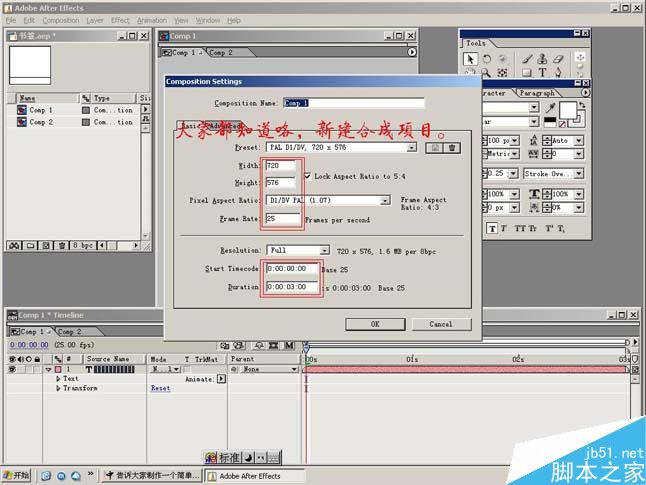Select the Clone Stamp tool

[x=543, y=59]
